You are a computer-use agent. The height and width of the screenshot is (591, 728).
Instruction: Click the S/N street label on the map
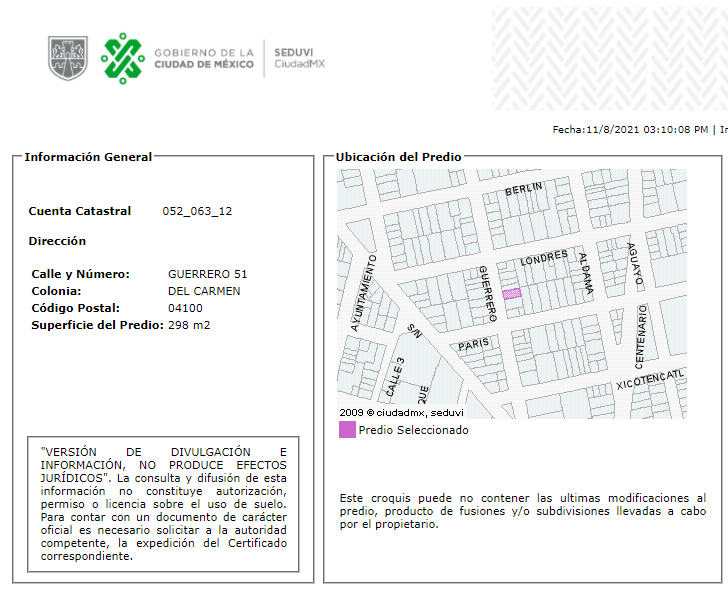point(414,331)
